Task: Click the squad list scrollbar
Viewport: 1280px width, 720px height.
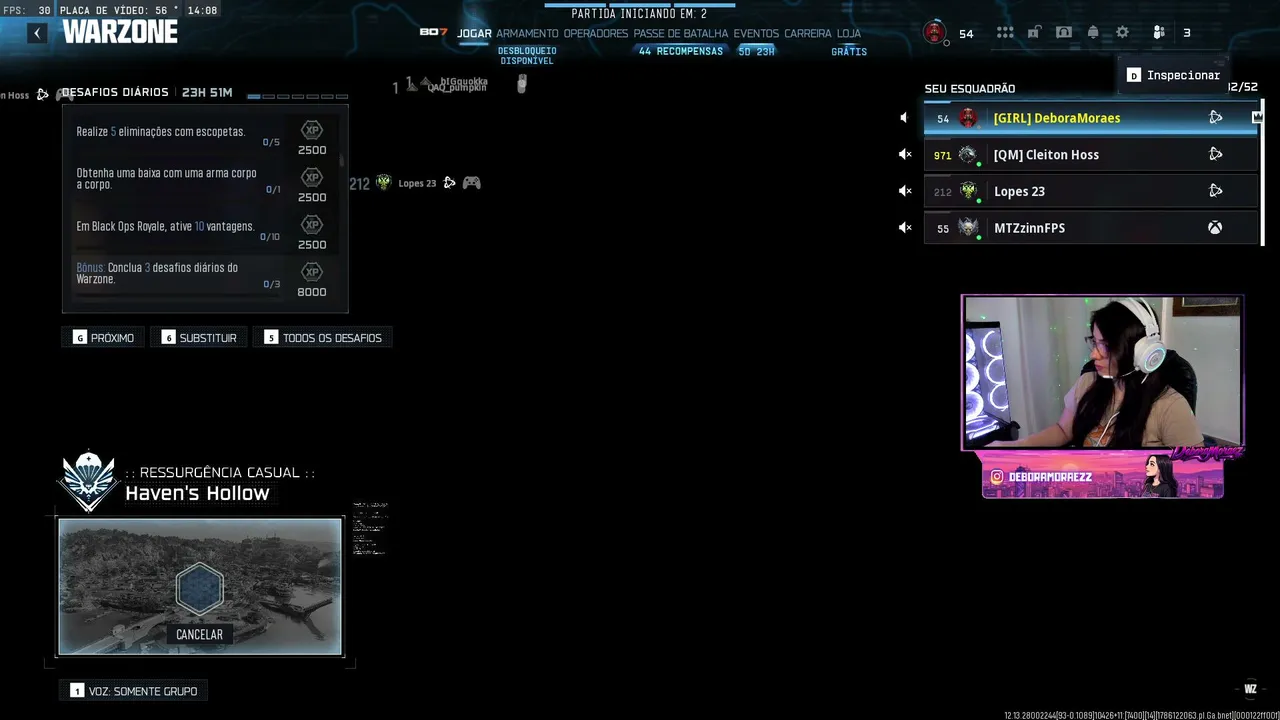Action: (1264, 172)
